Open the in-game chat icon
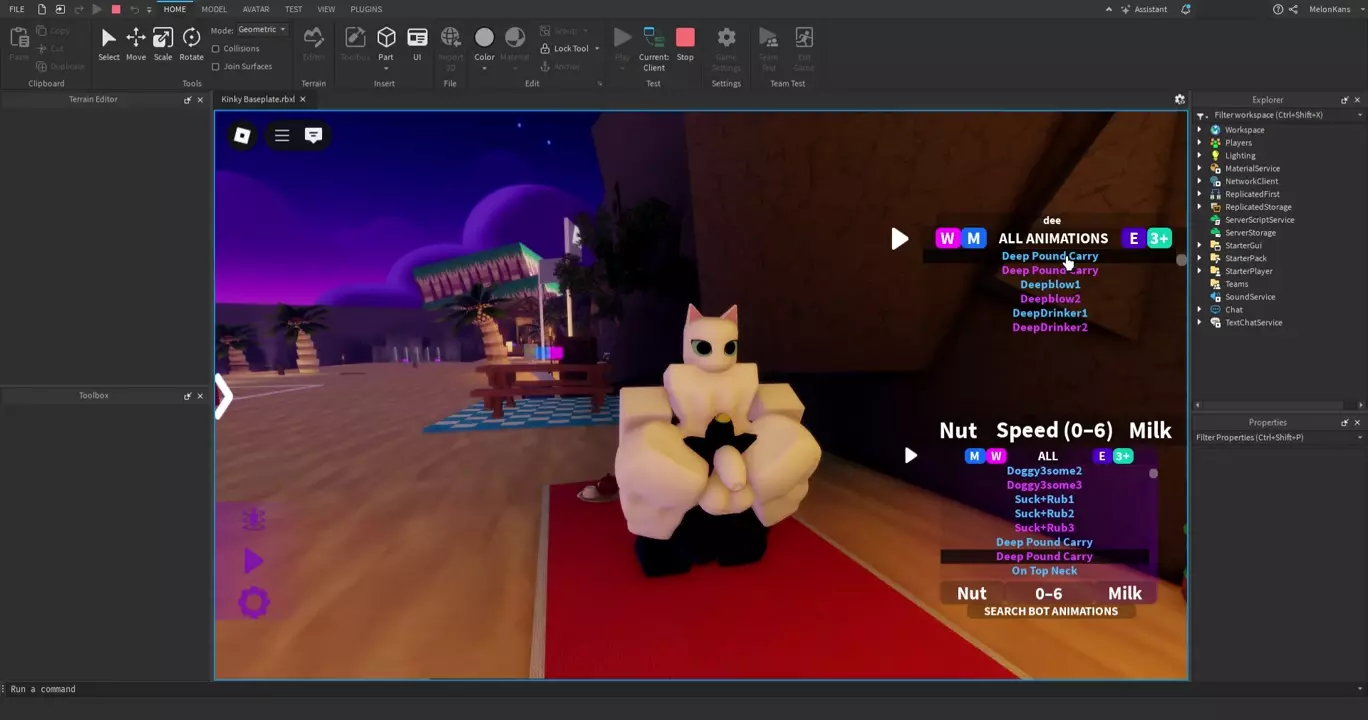 (313, 135)
